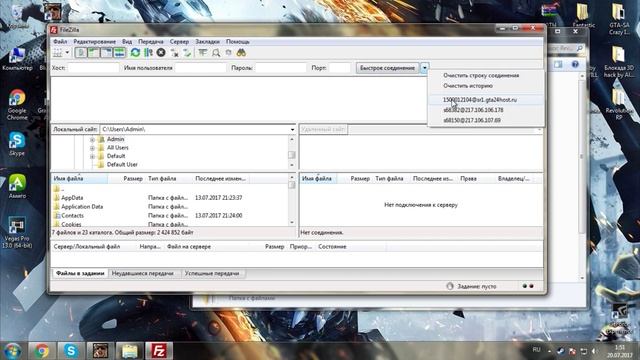Viewport: 640px width, 360px height.
Task: Select the Contacts folder row
Action: point(170,216)
